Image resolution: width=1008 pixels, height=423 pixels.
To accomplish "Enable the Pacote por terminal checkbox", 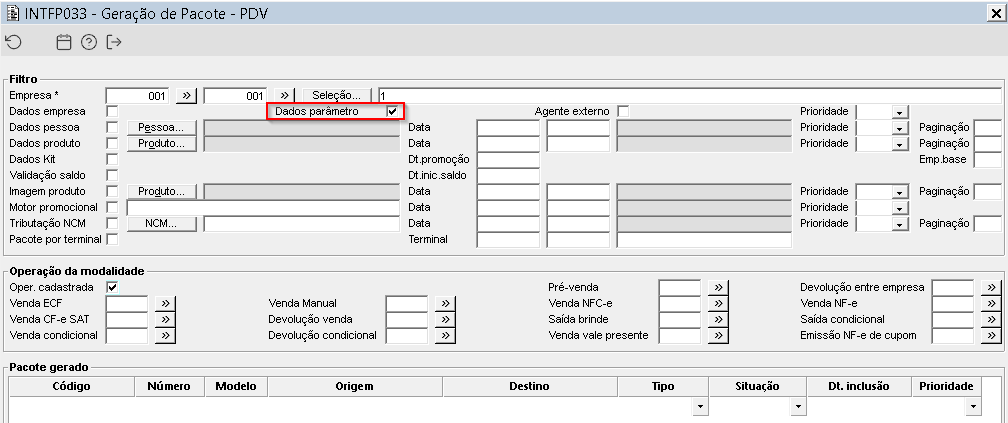I will [112, 240].
